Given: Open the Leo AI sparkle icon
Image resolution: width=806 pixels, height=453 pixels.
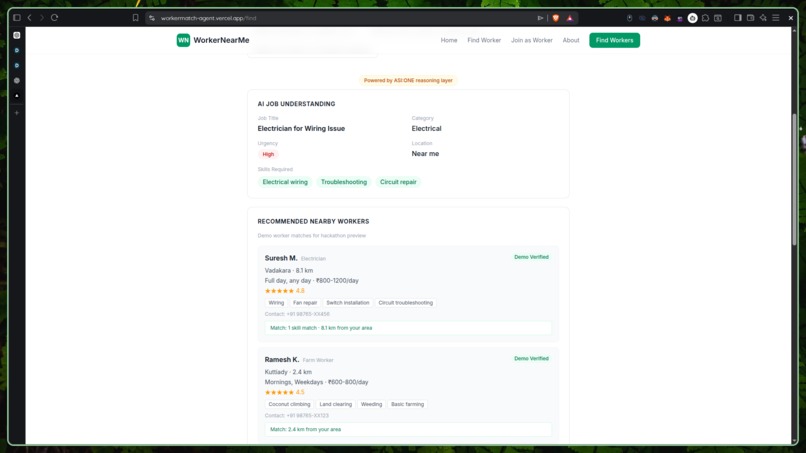Looking at the screenshot, I should [x=763, y=17].
